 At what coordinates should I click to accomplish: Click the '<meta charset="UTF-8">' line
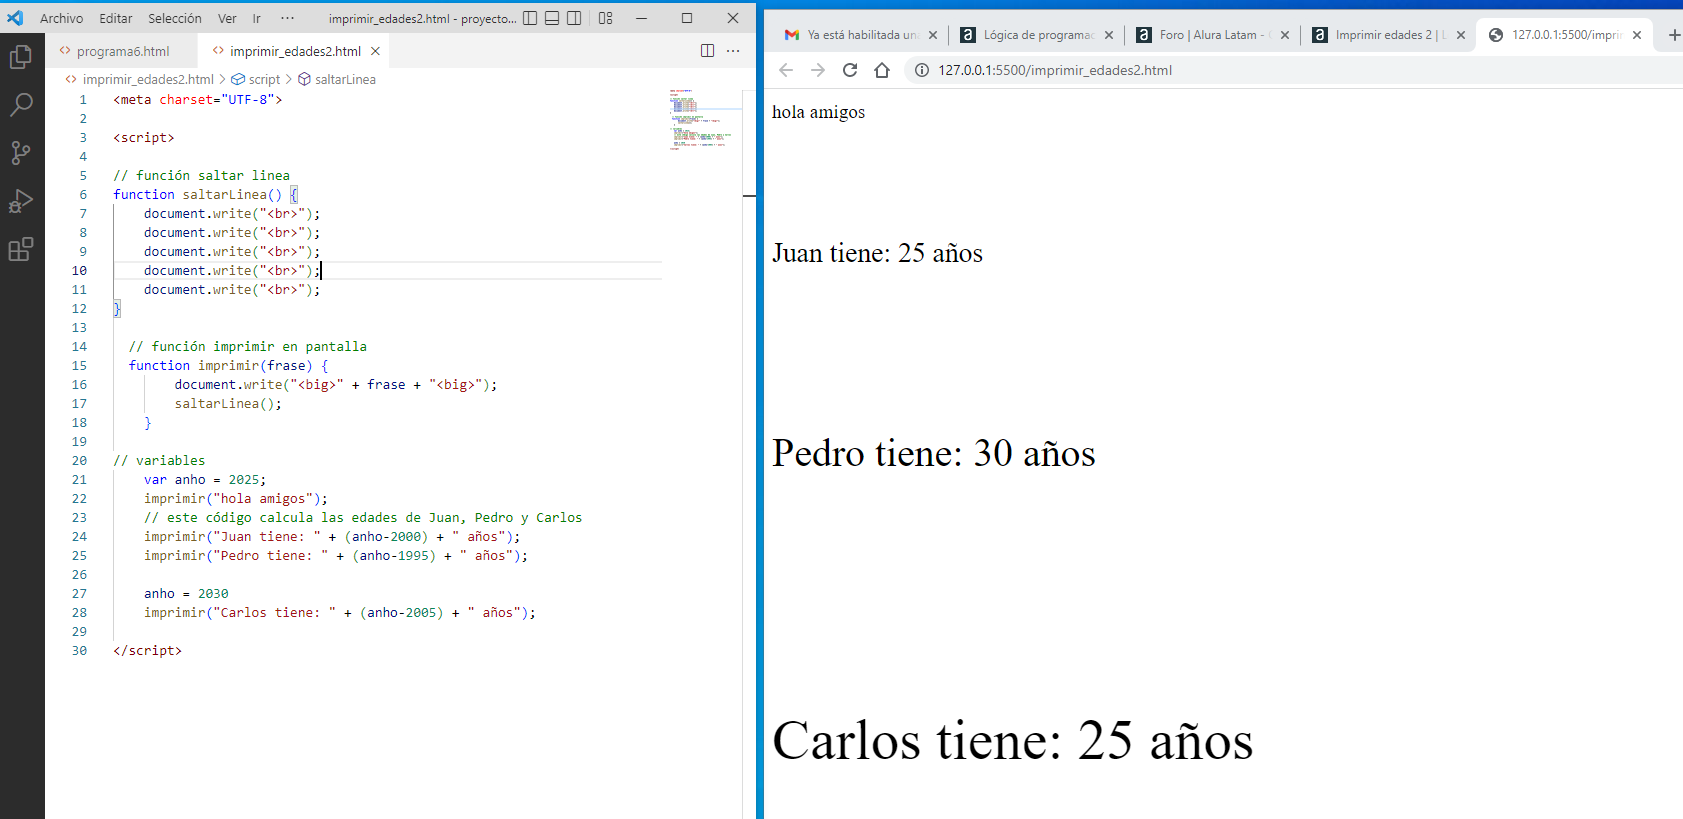pyautogui.click(x=198, y=99)
